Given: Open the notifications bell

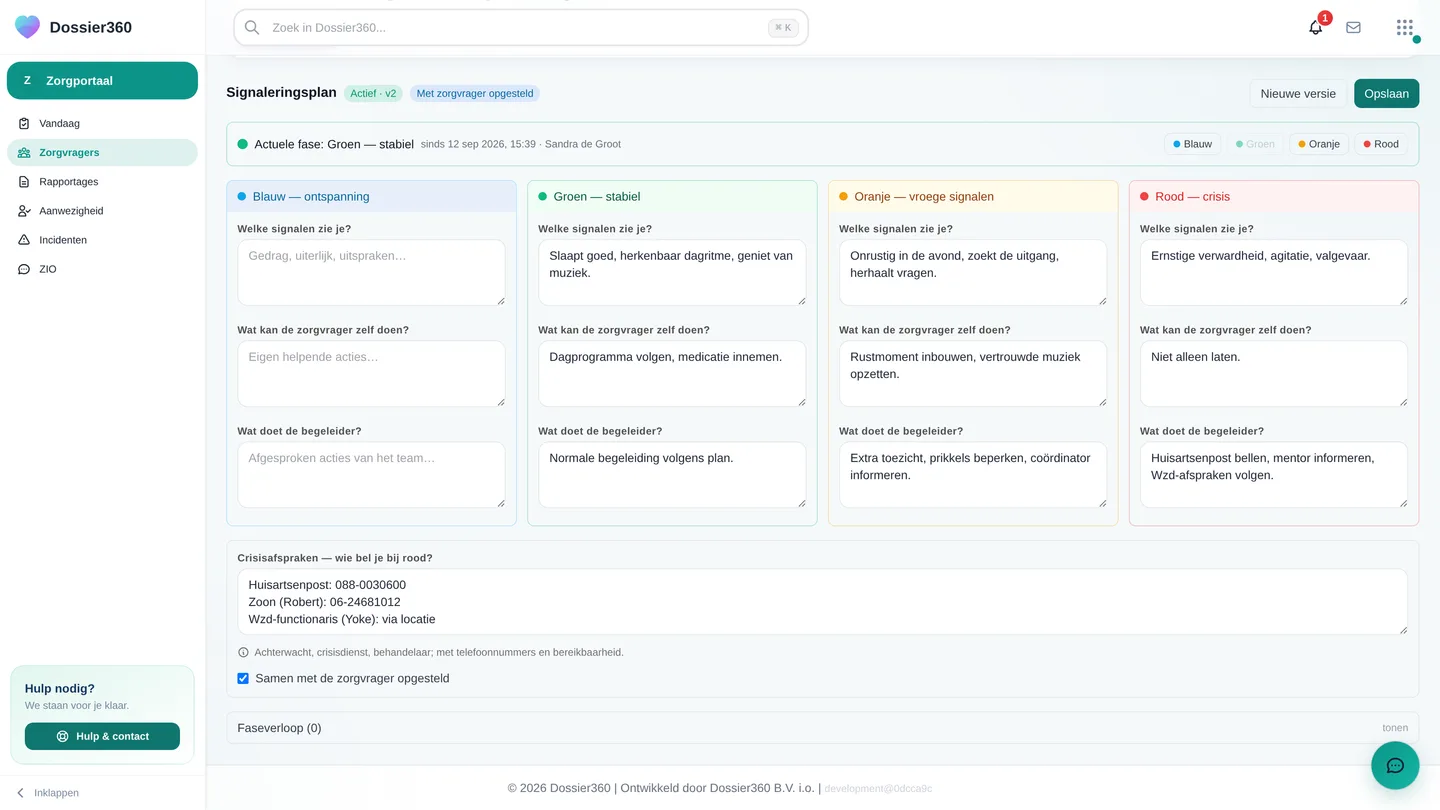Looking at the screenshot, I should [1315, 28].
